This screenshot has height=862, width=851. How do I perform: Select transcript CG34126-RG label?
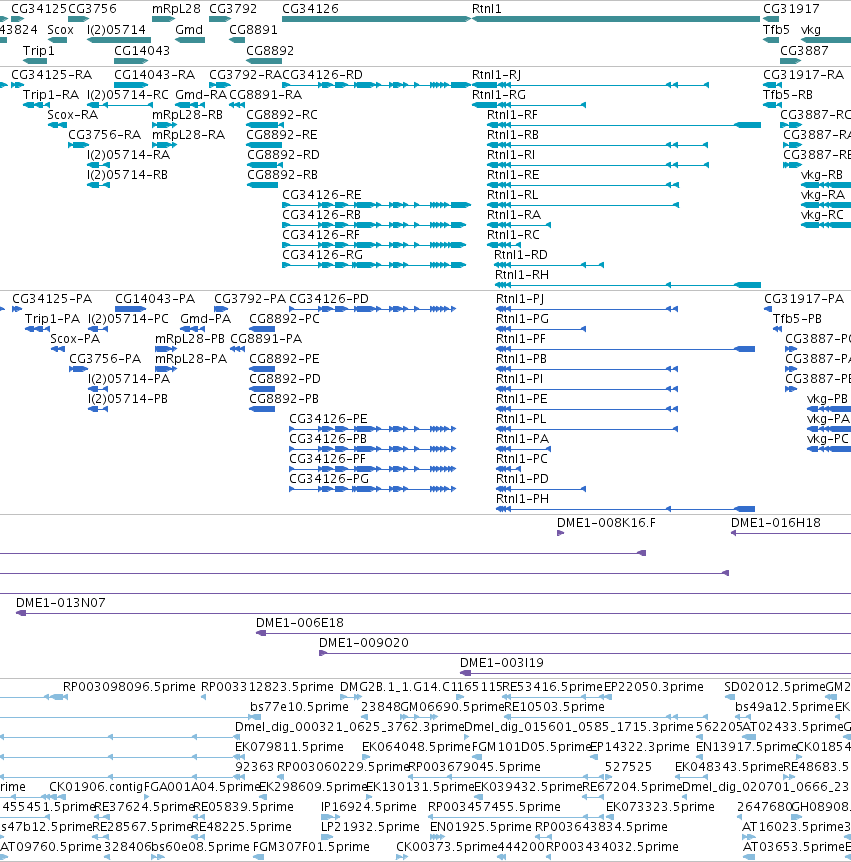(x=322, y=255)
